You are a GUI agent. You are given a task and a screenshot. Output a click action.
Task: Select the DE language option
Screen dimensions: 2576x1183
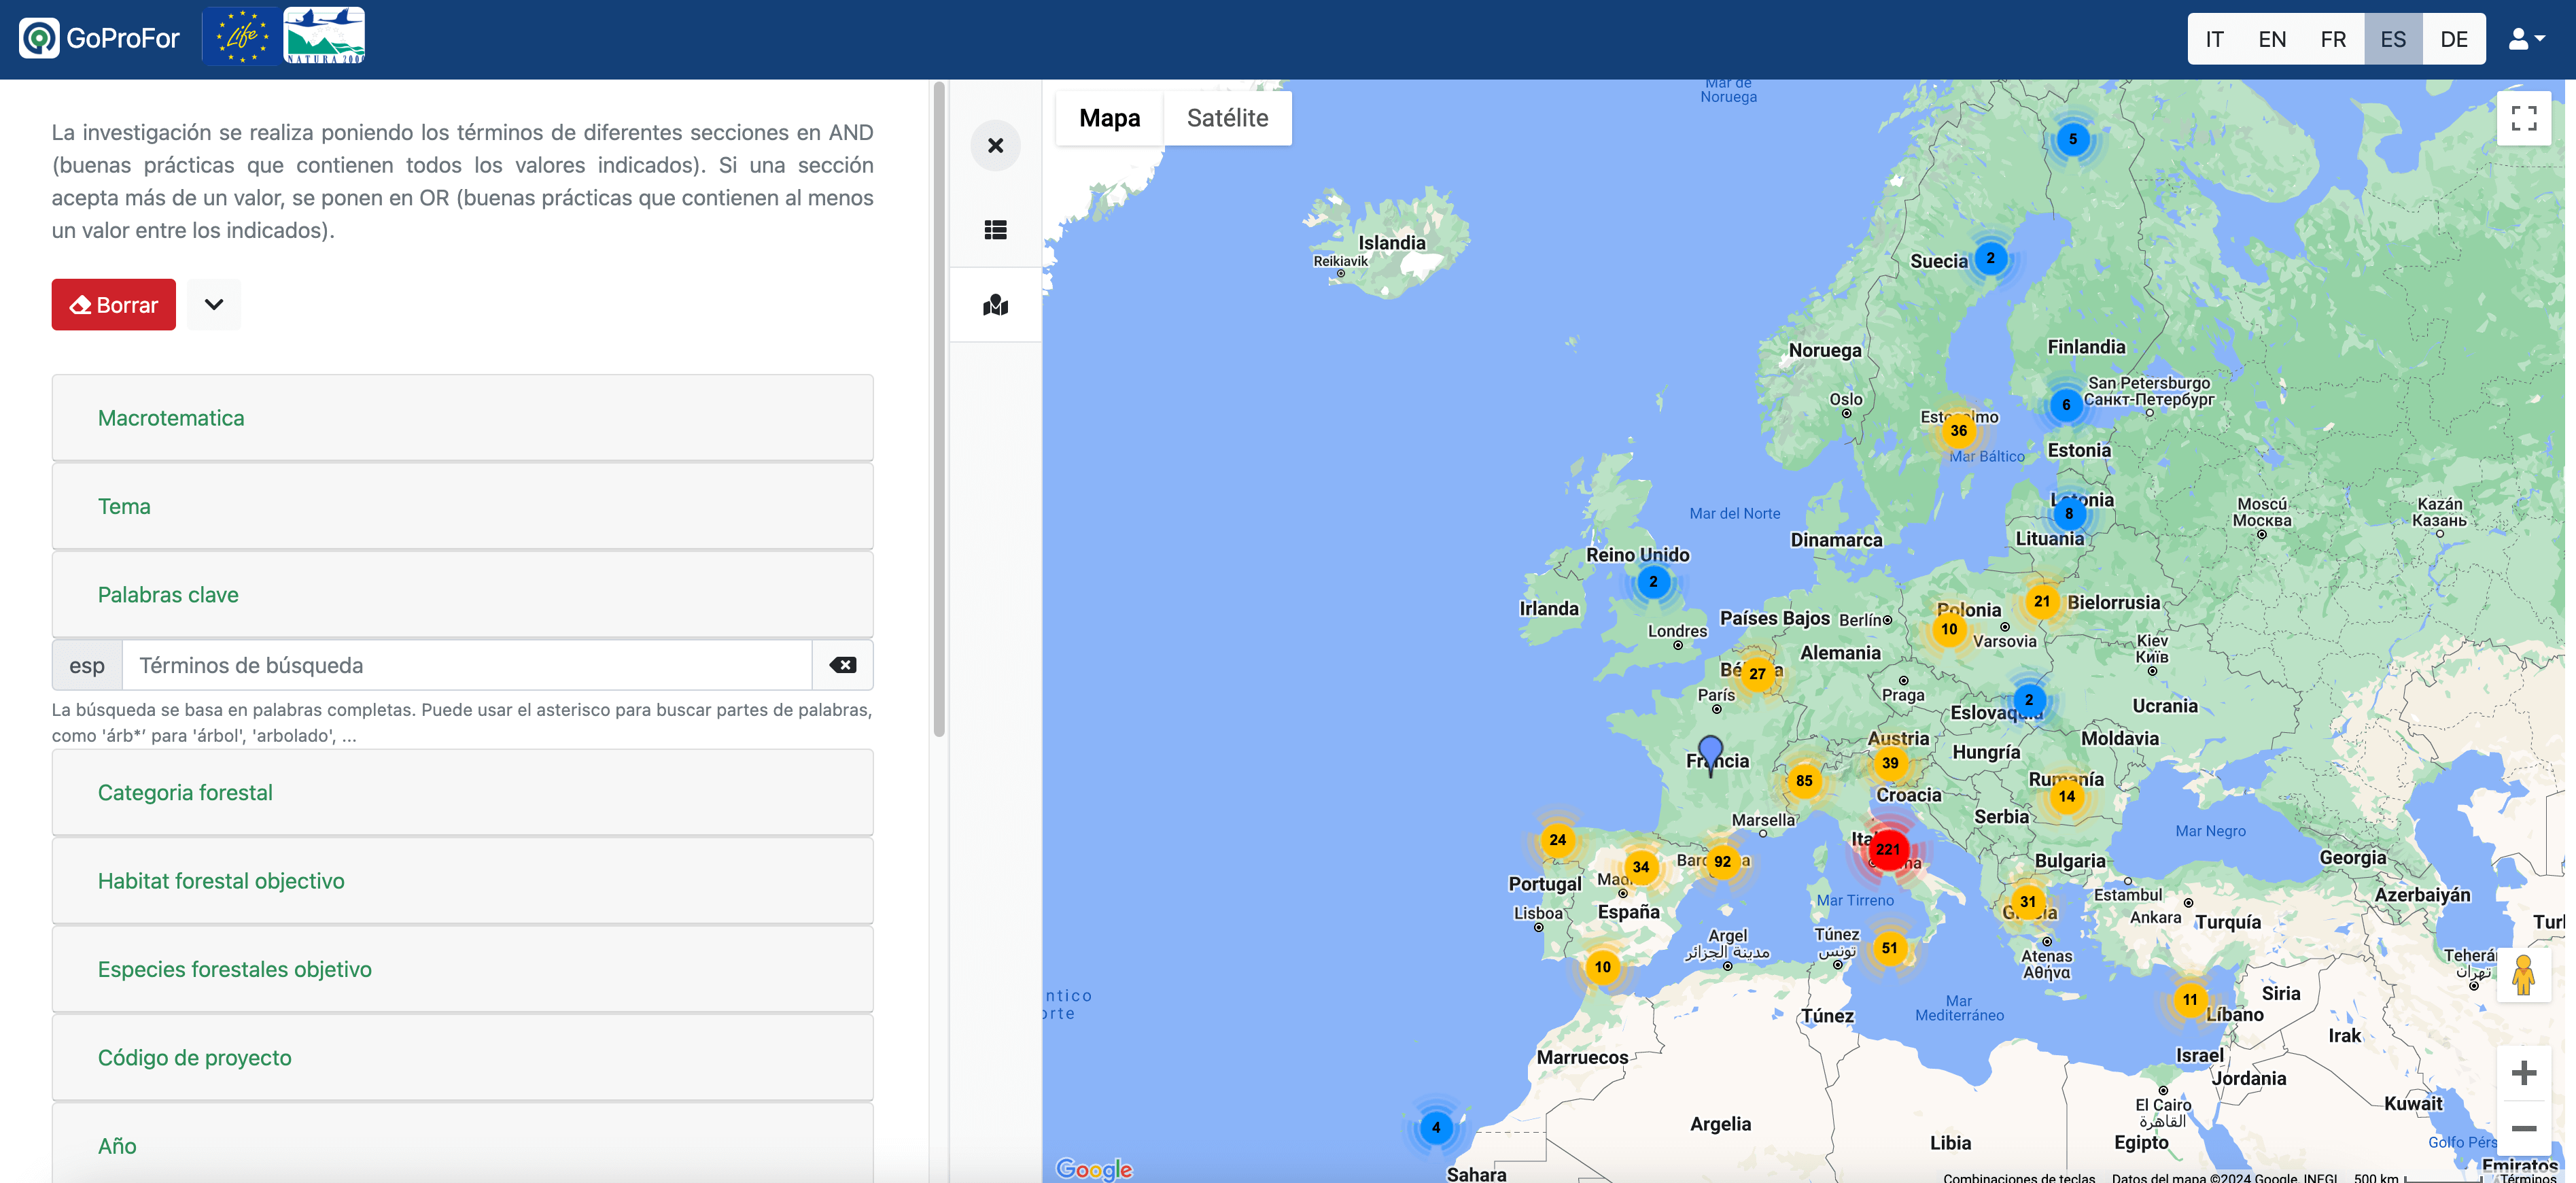pyautogui.click(x=2454, y=38)
